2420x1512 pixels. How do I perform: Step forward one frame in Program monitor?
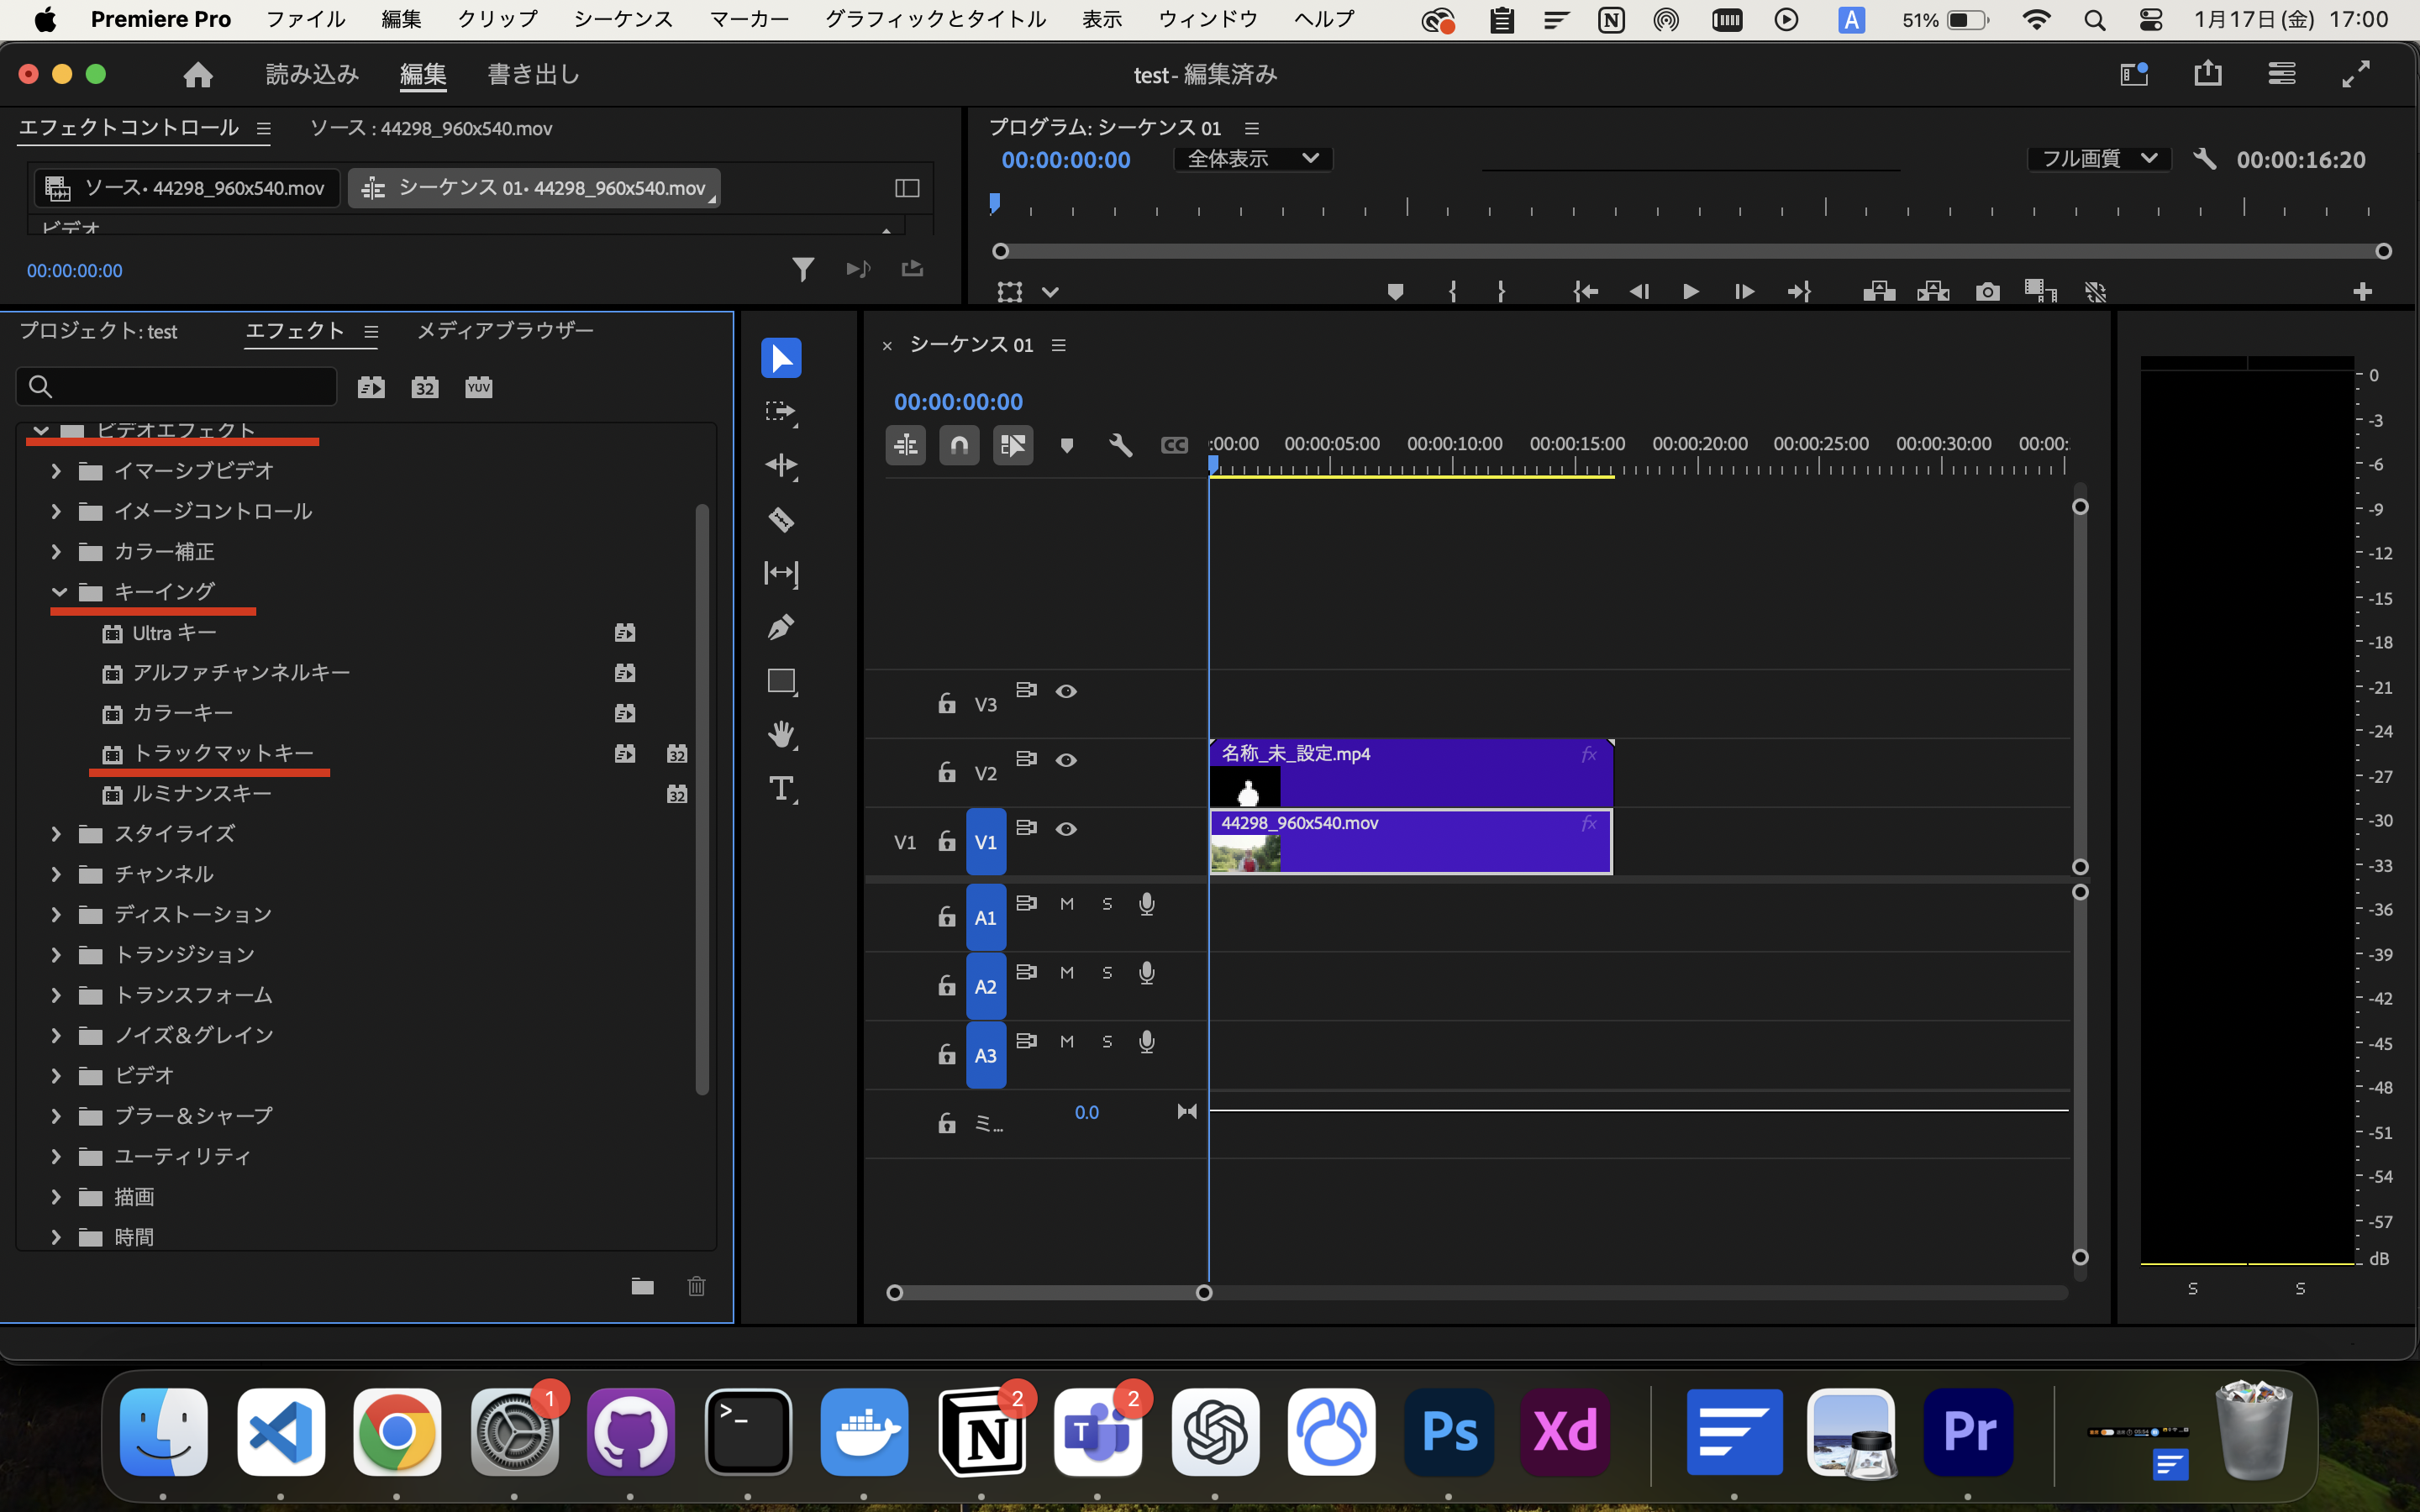1744,291
